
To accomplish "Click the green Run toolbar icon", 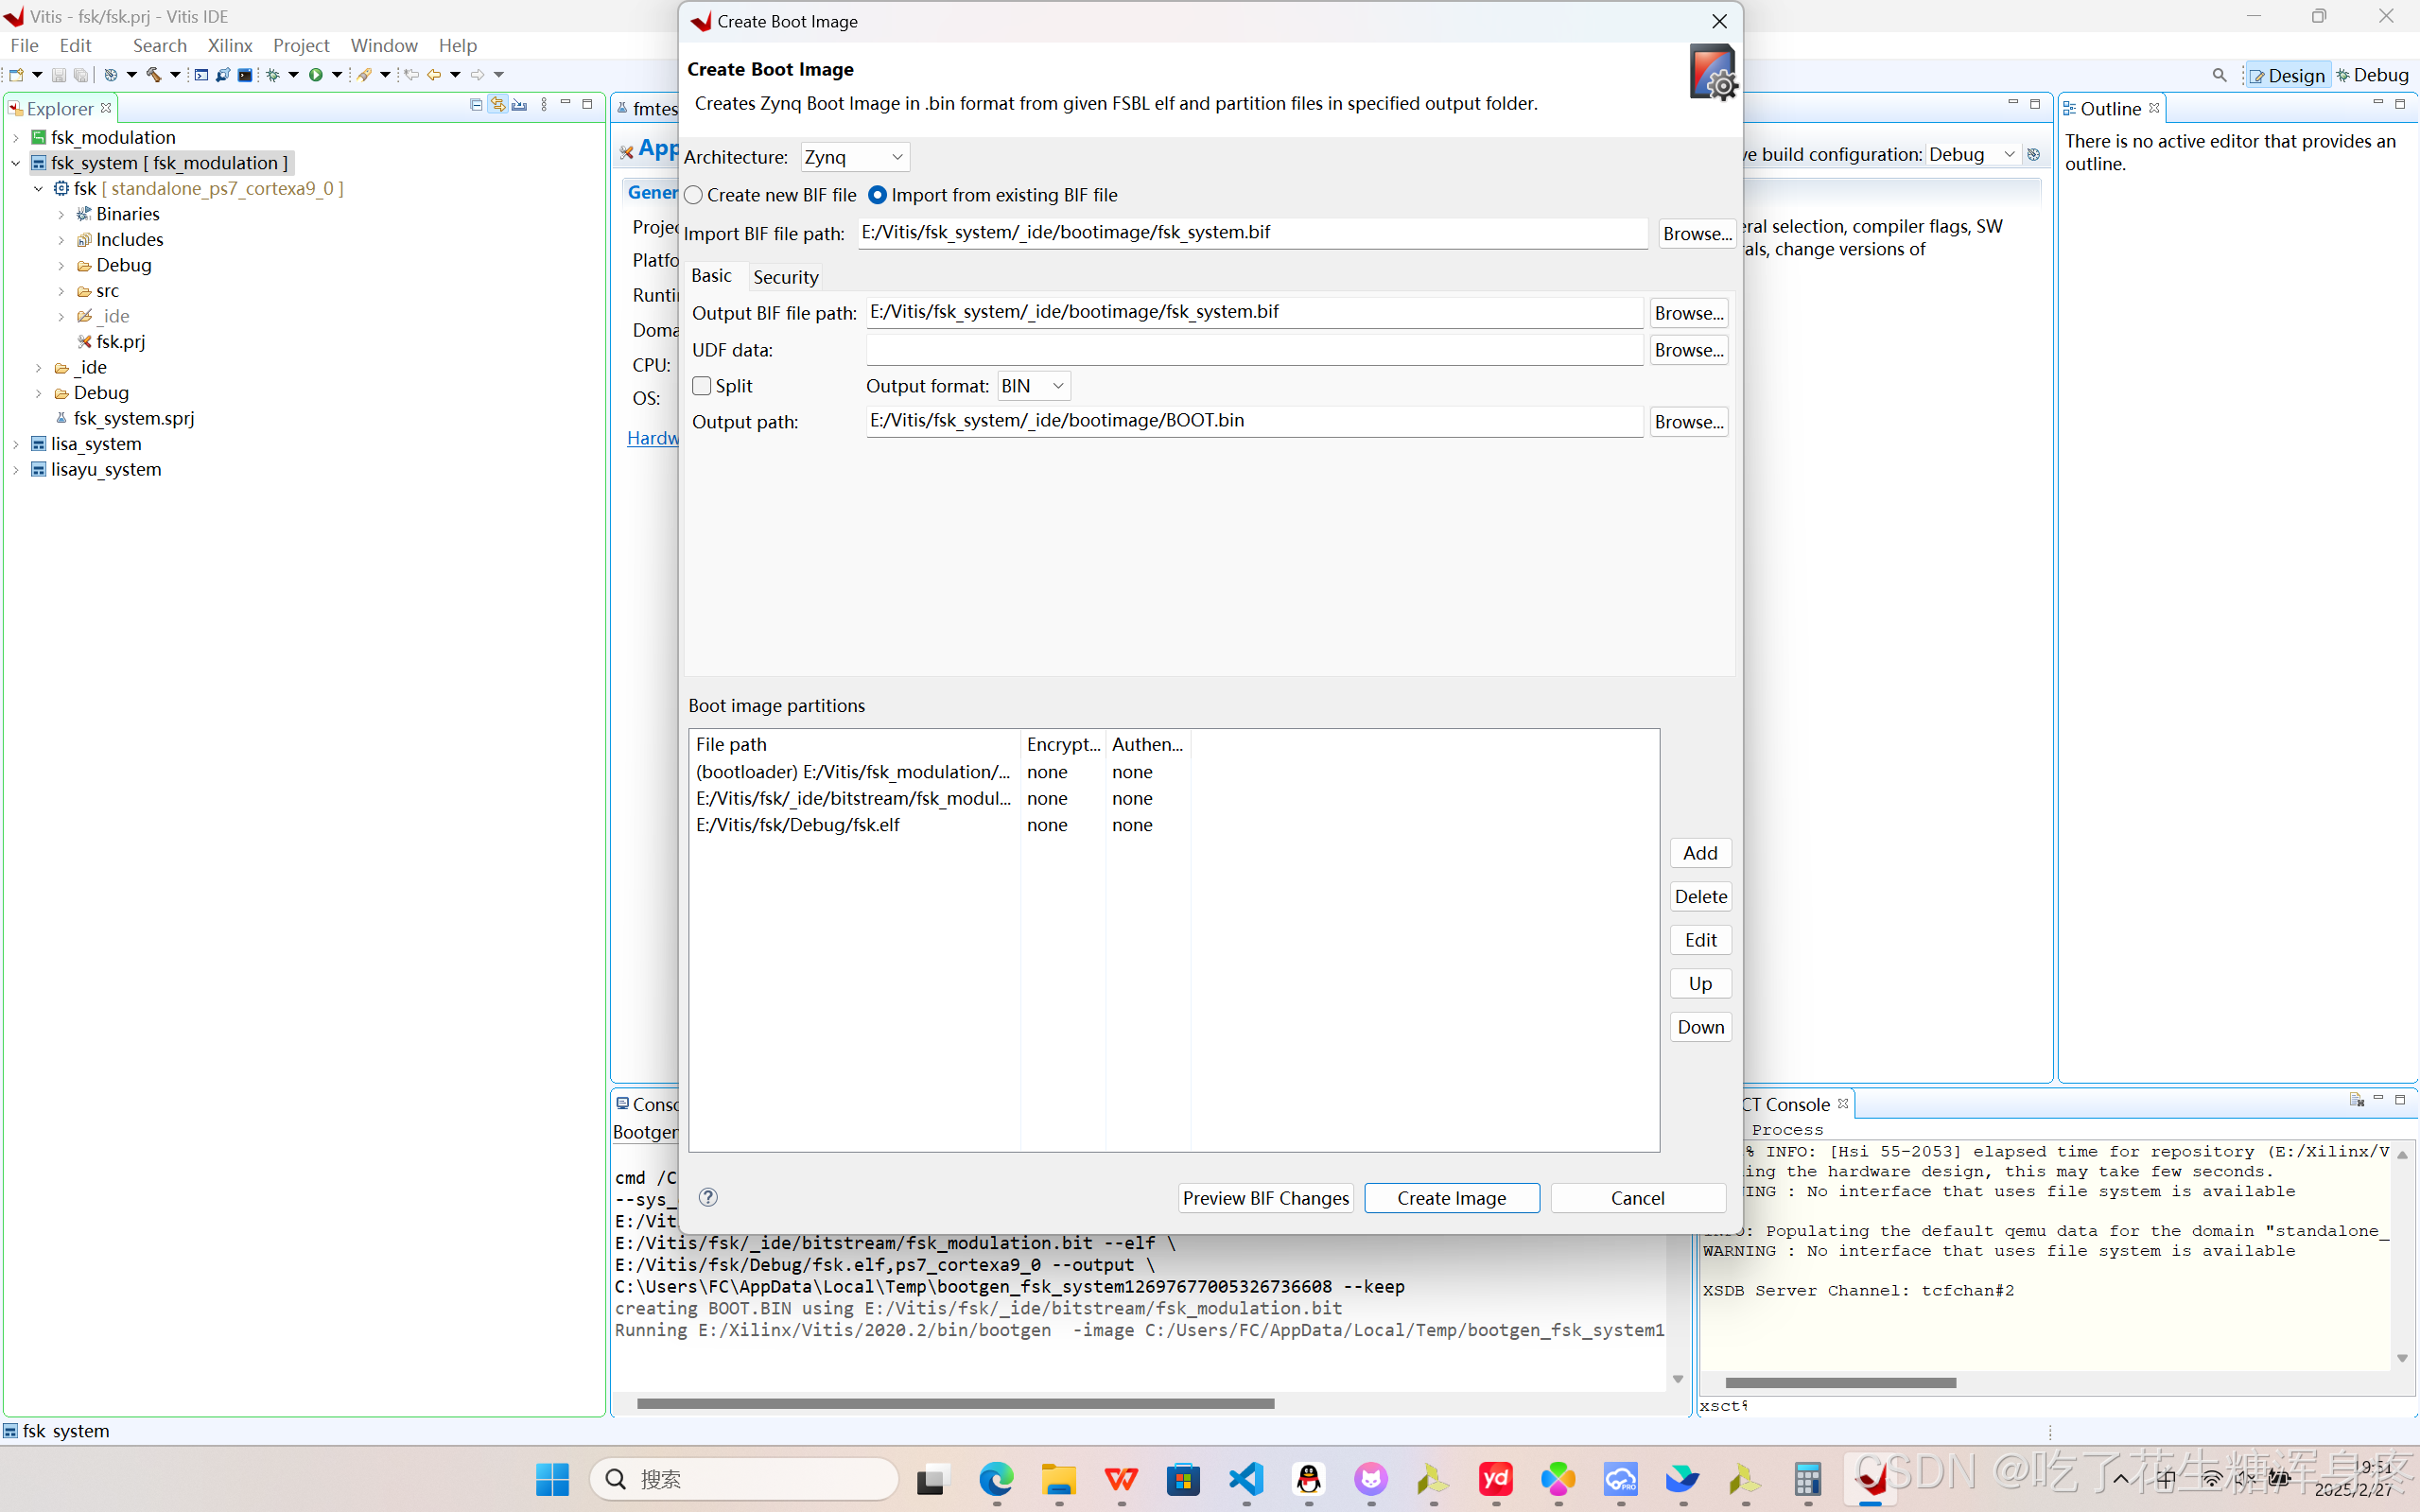I will tap(316, 75).
